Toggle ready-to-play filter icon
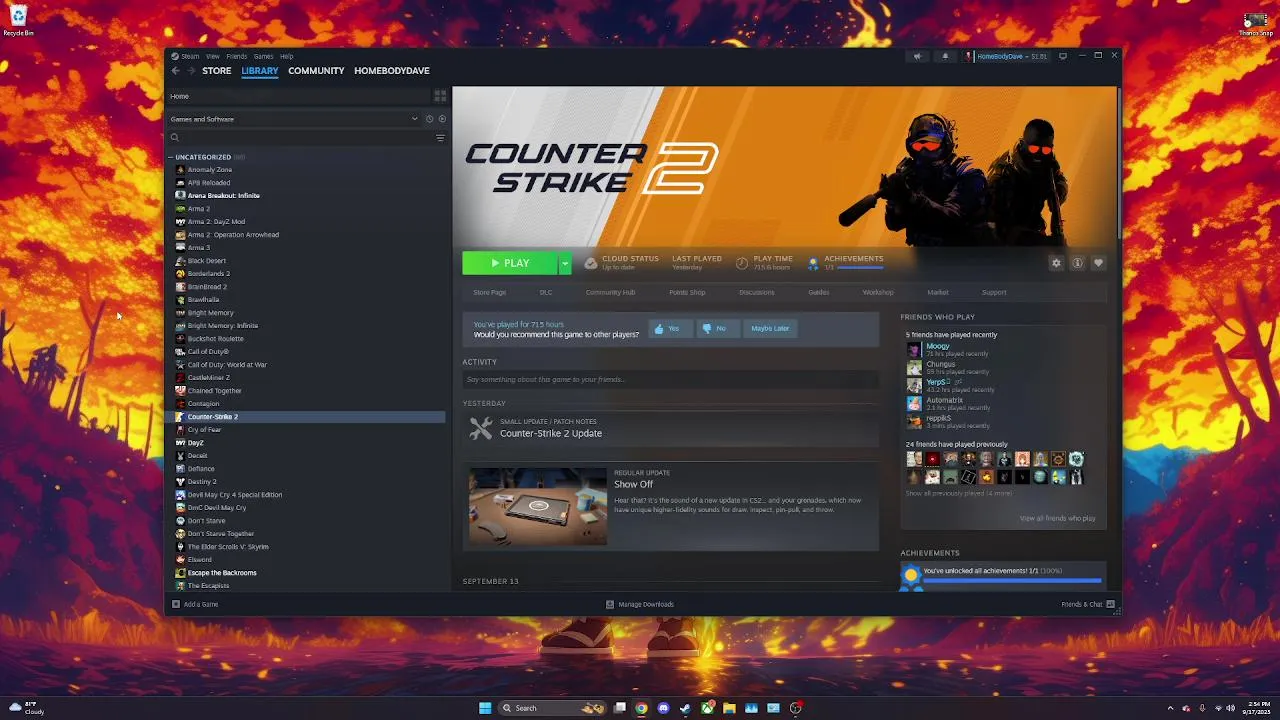 (x=442, y=119)
